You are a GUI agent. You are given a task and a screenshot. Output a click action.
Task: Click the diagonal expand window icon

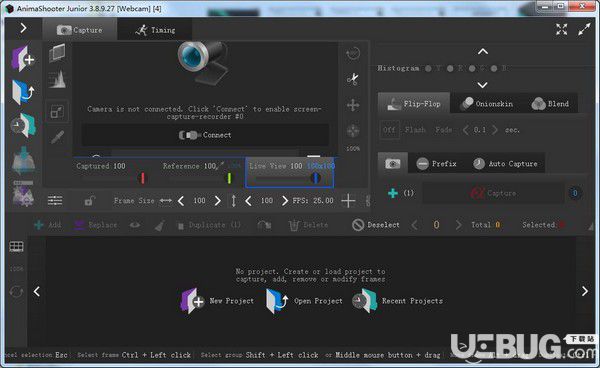click(x=584, y=29)
